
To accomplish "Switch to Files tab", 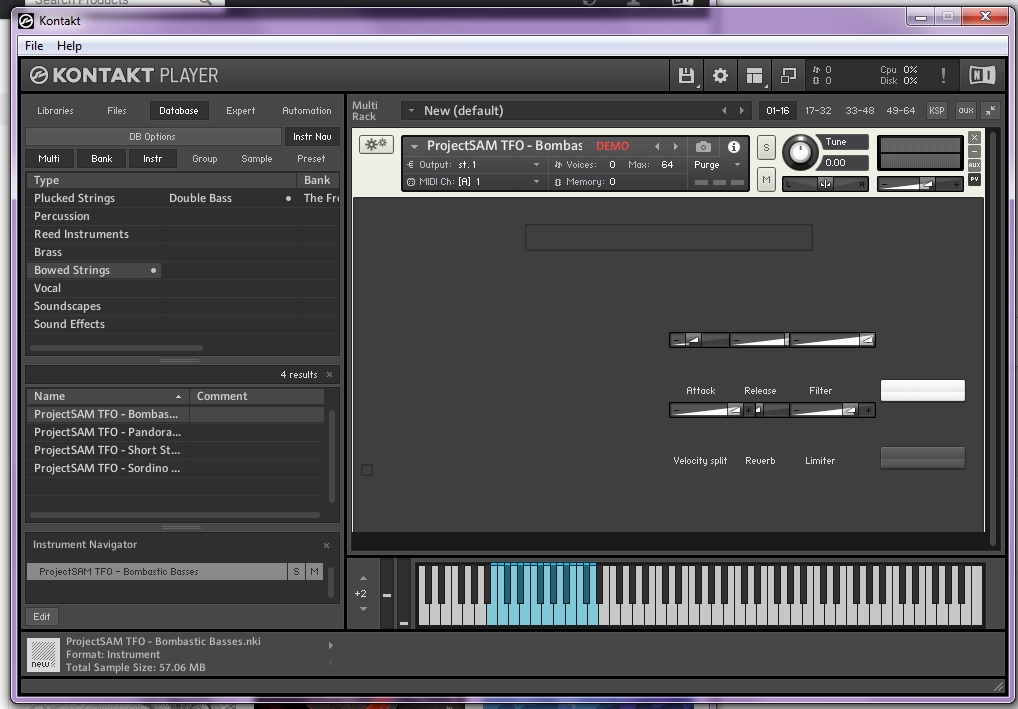I will pyautogui.click(x=117, y=110).
